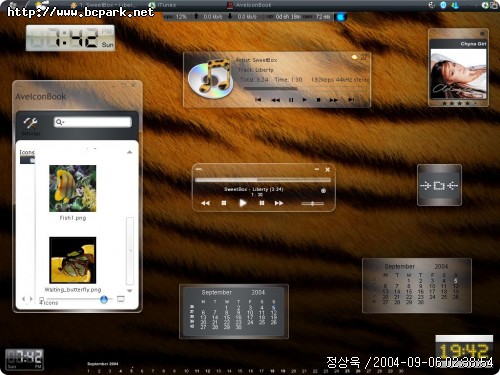The width and height of the screenshot is (500, 375).
Task: Select the Fish1.png thumbnail
Action: [x=73, y=188]
